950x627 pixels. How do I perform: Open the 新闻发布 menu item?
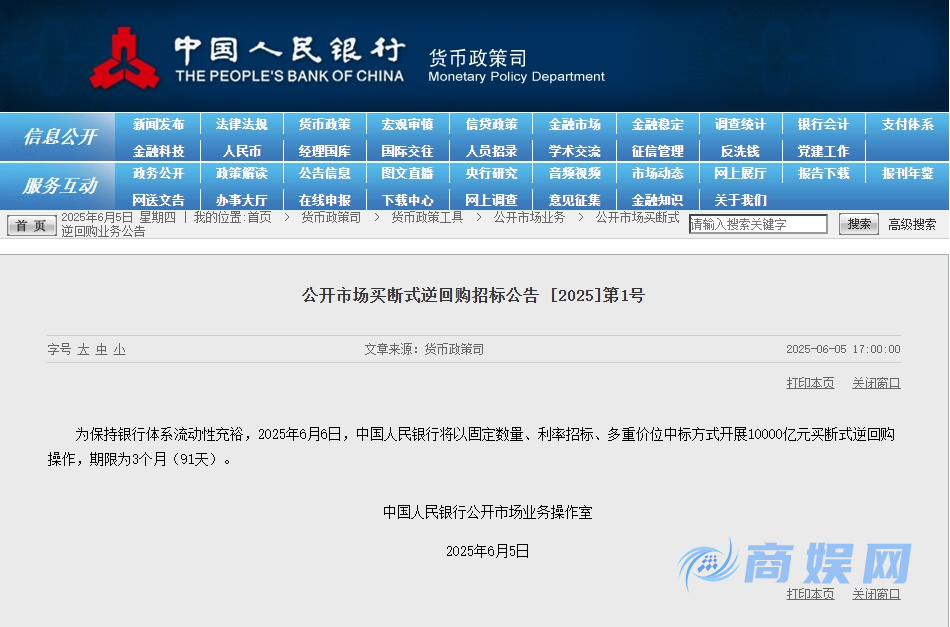click(158, 125)
